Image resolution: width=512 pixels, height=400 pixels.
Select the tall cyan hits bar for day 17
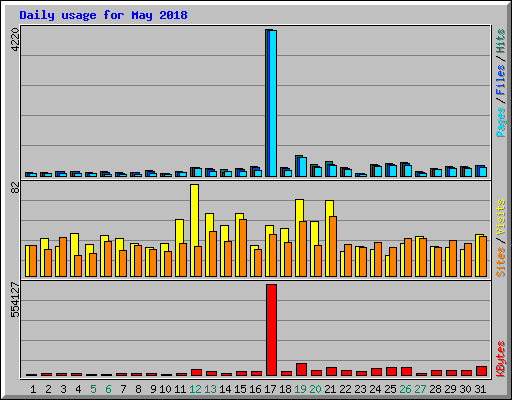coord(273,103)
